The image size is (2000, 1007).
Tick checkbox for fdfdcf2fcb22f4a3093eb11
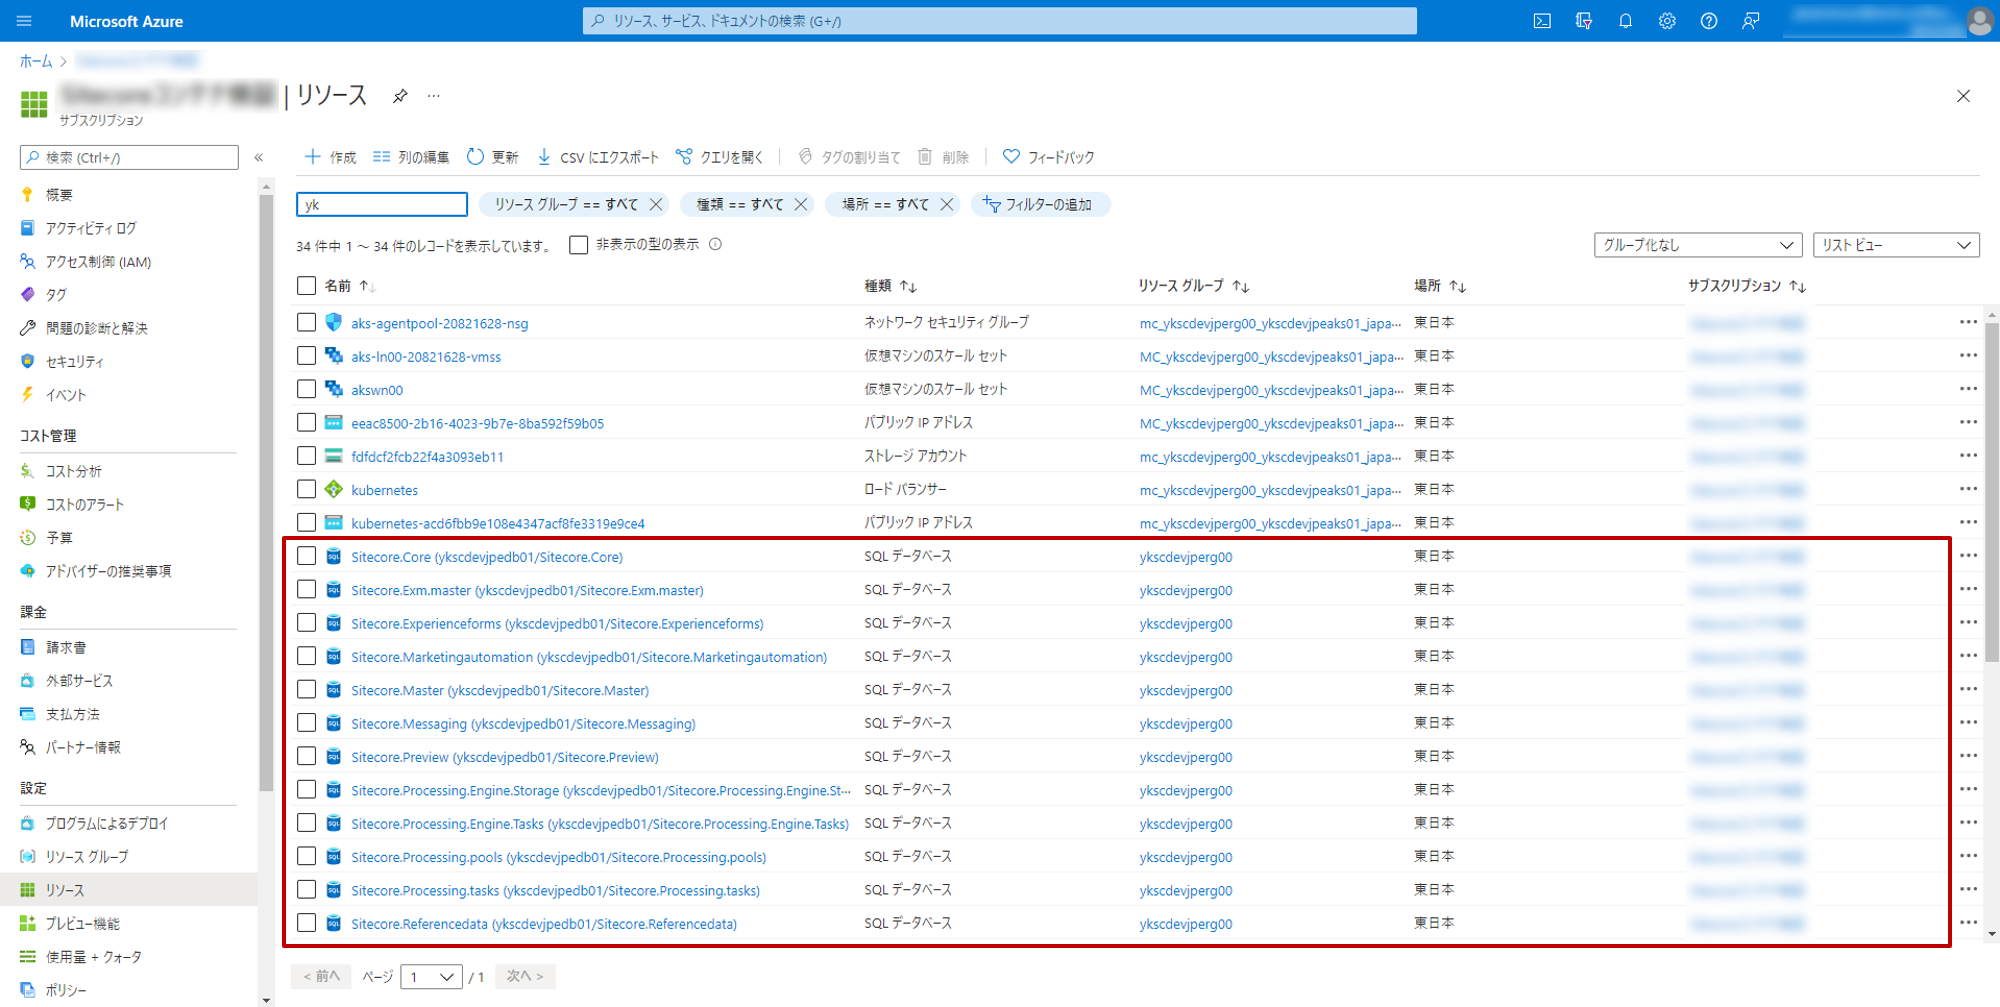(x=307, y=456)
